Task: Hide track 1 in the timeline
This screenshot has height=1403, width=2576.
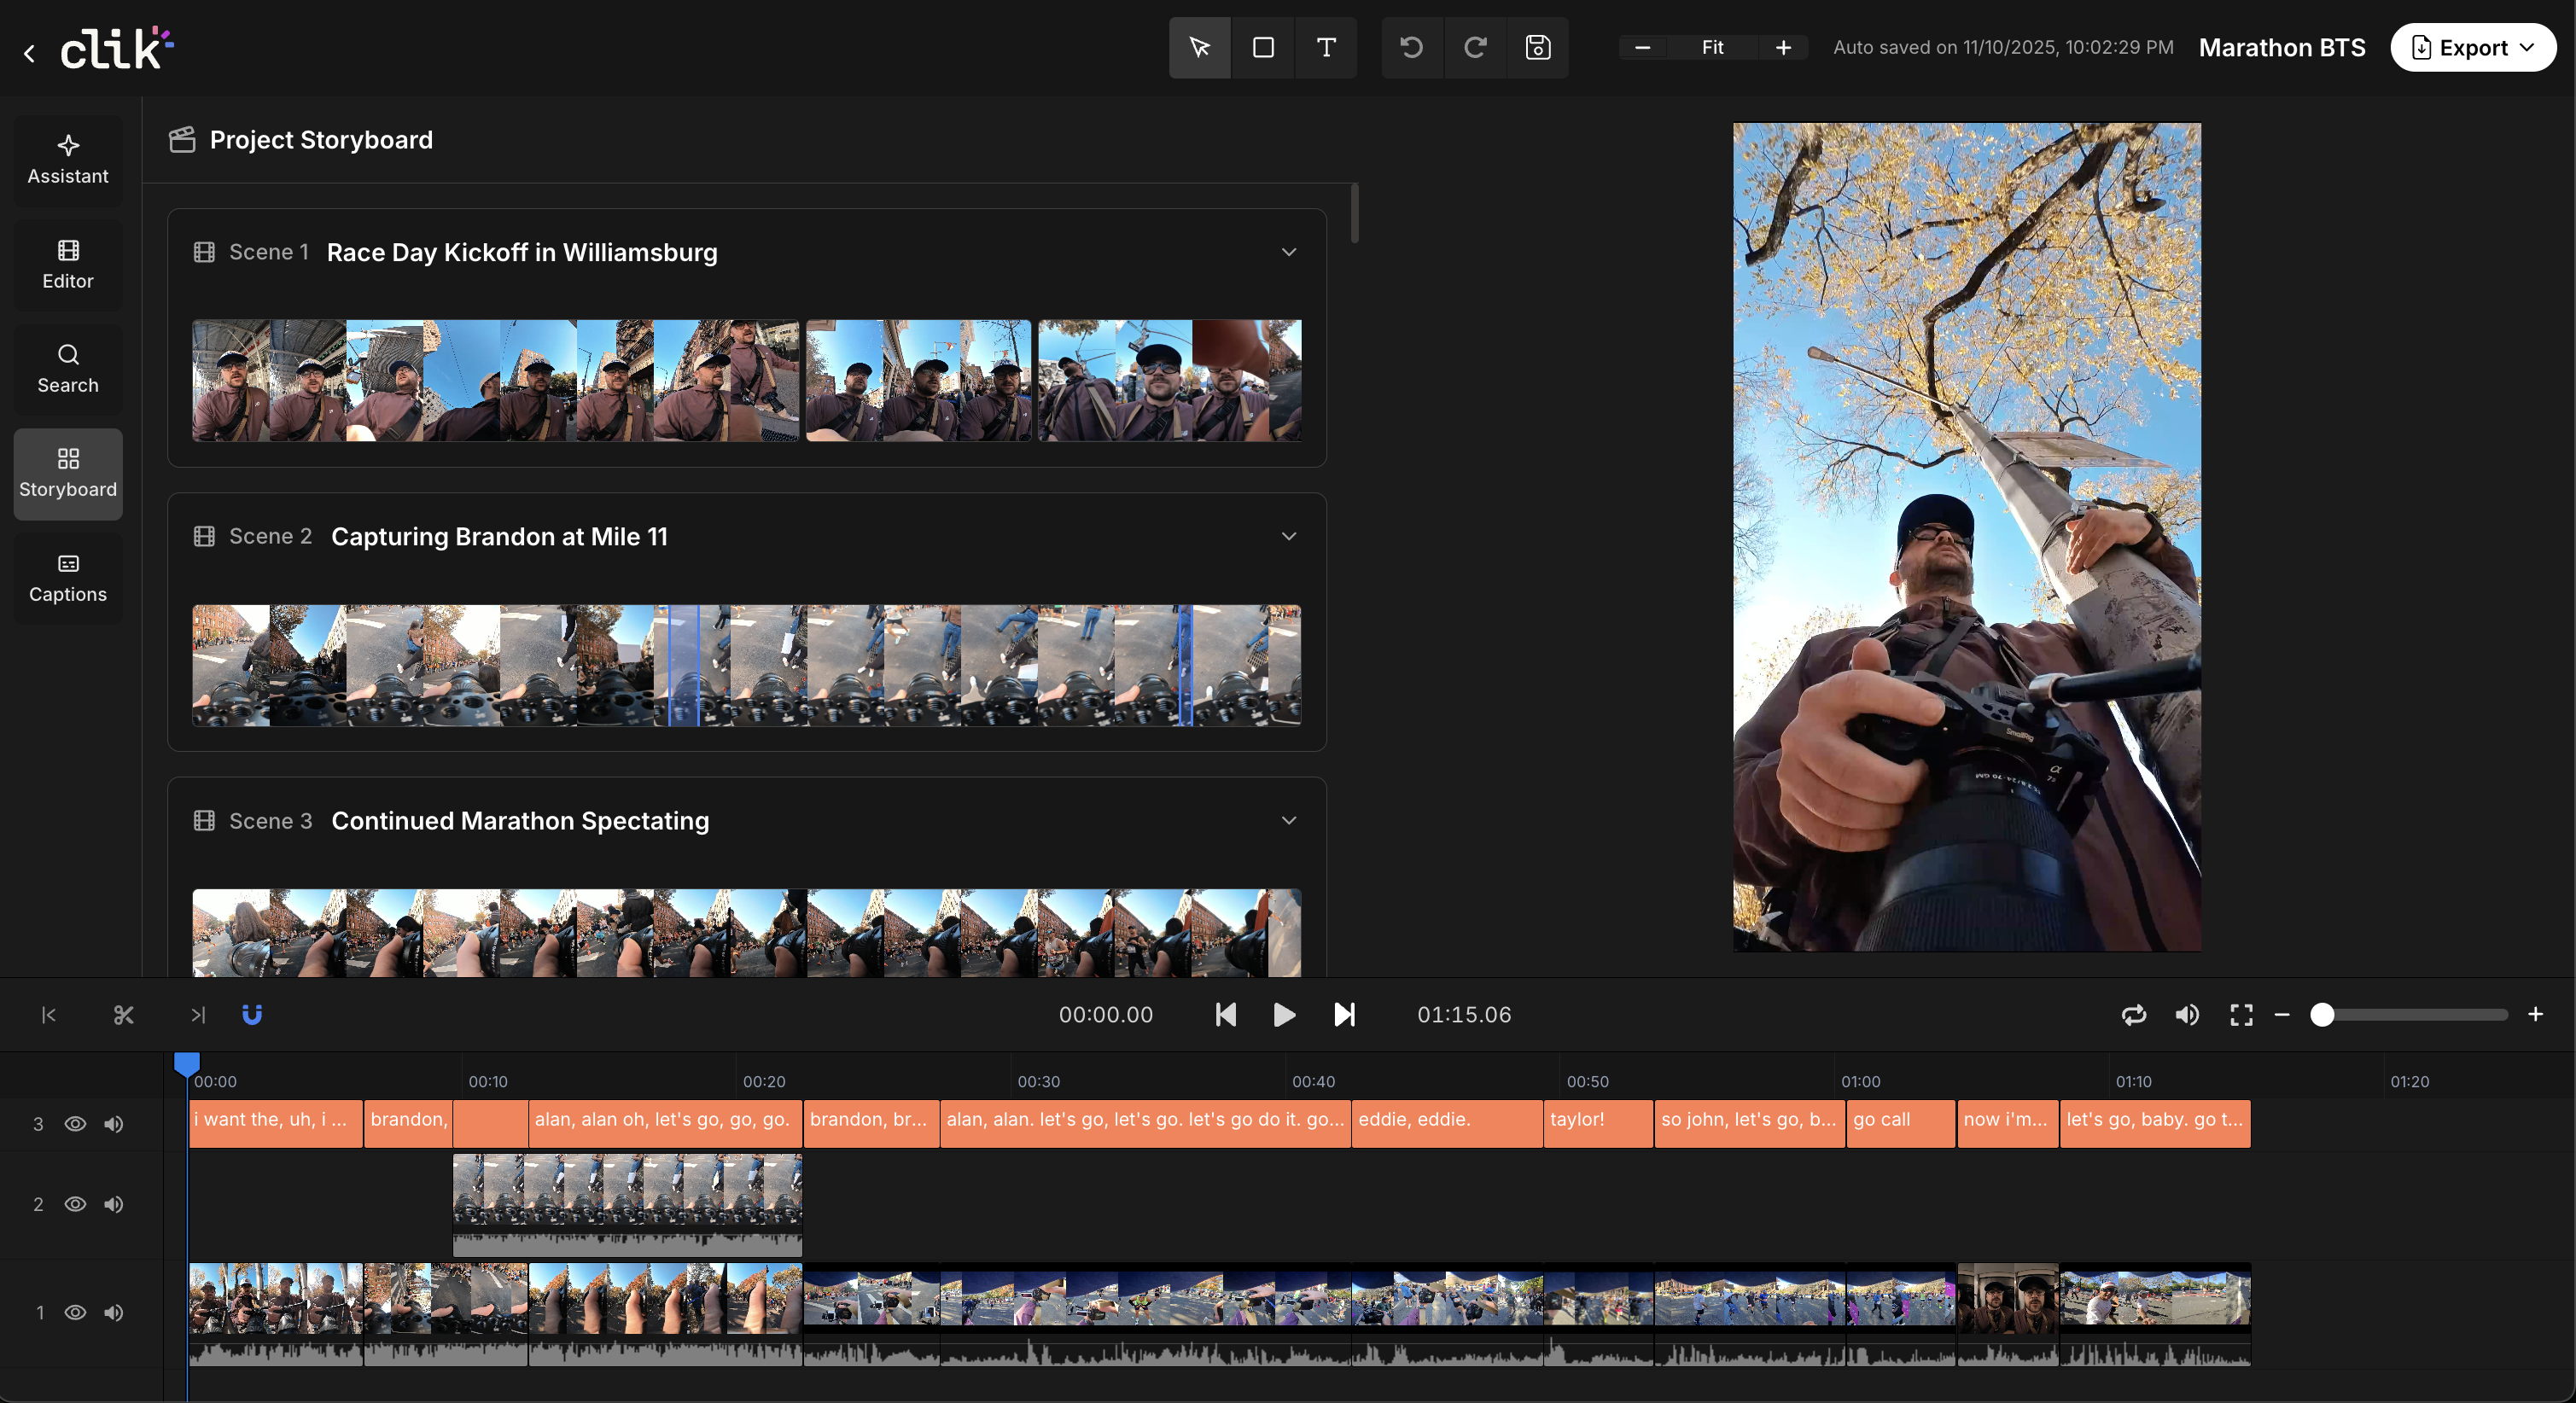Action: click(76, 1313)
